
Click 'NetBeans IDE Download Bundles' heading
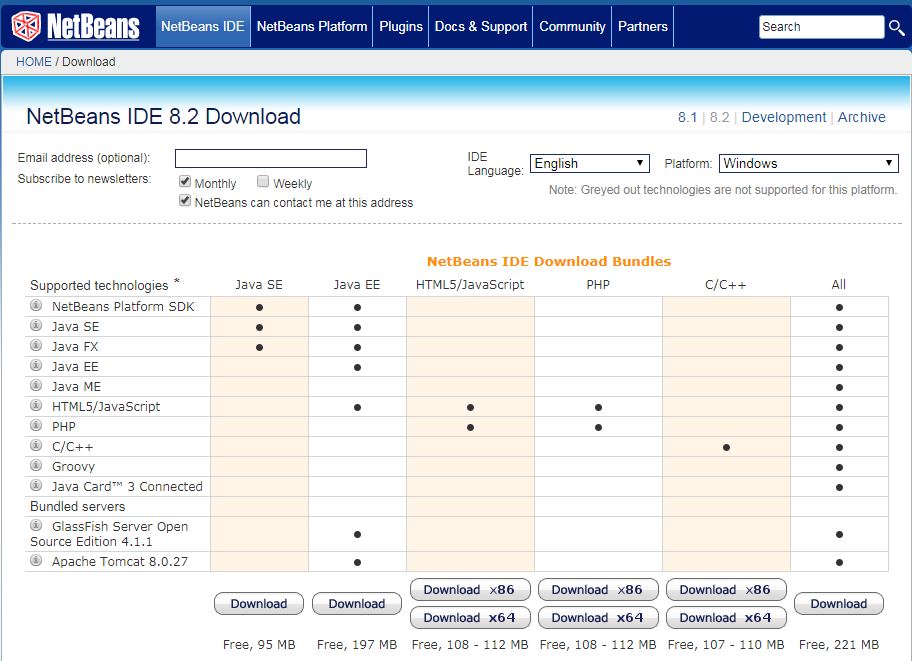point(549,262)
